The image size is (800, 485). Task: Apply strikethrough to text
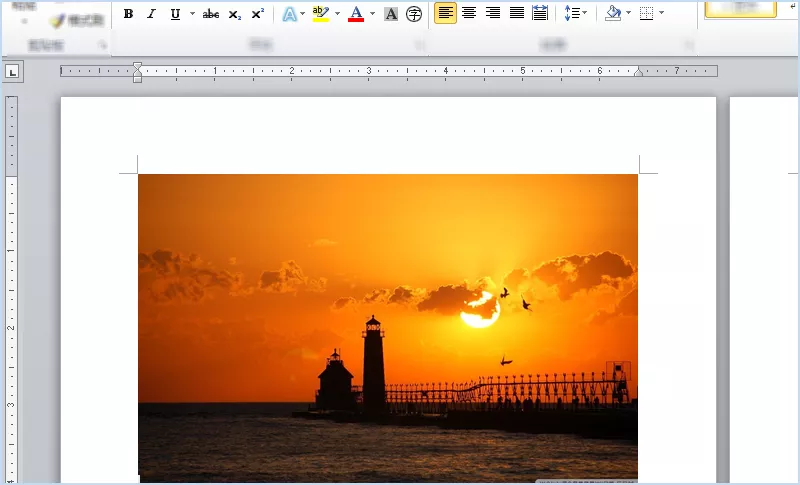[211, 14]
